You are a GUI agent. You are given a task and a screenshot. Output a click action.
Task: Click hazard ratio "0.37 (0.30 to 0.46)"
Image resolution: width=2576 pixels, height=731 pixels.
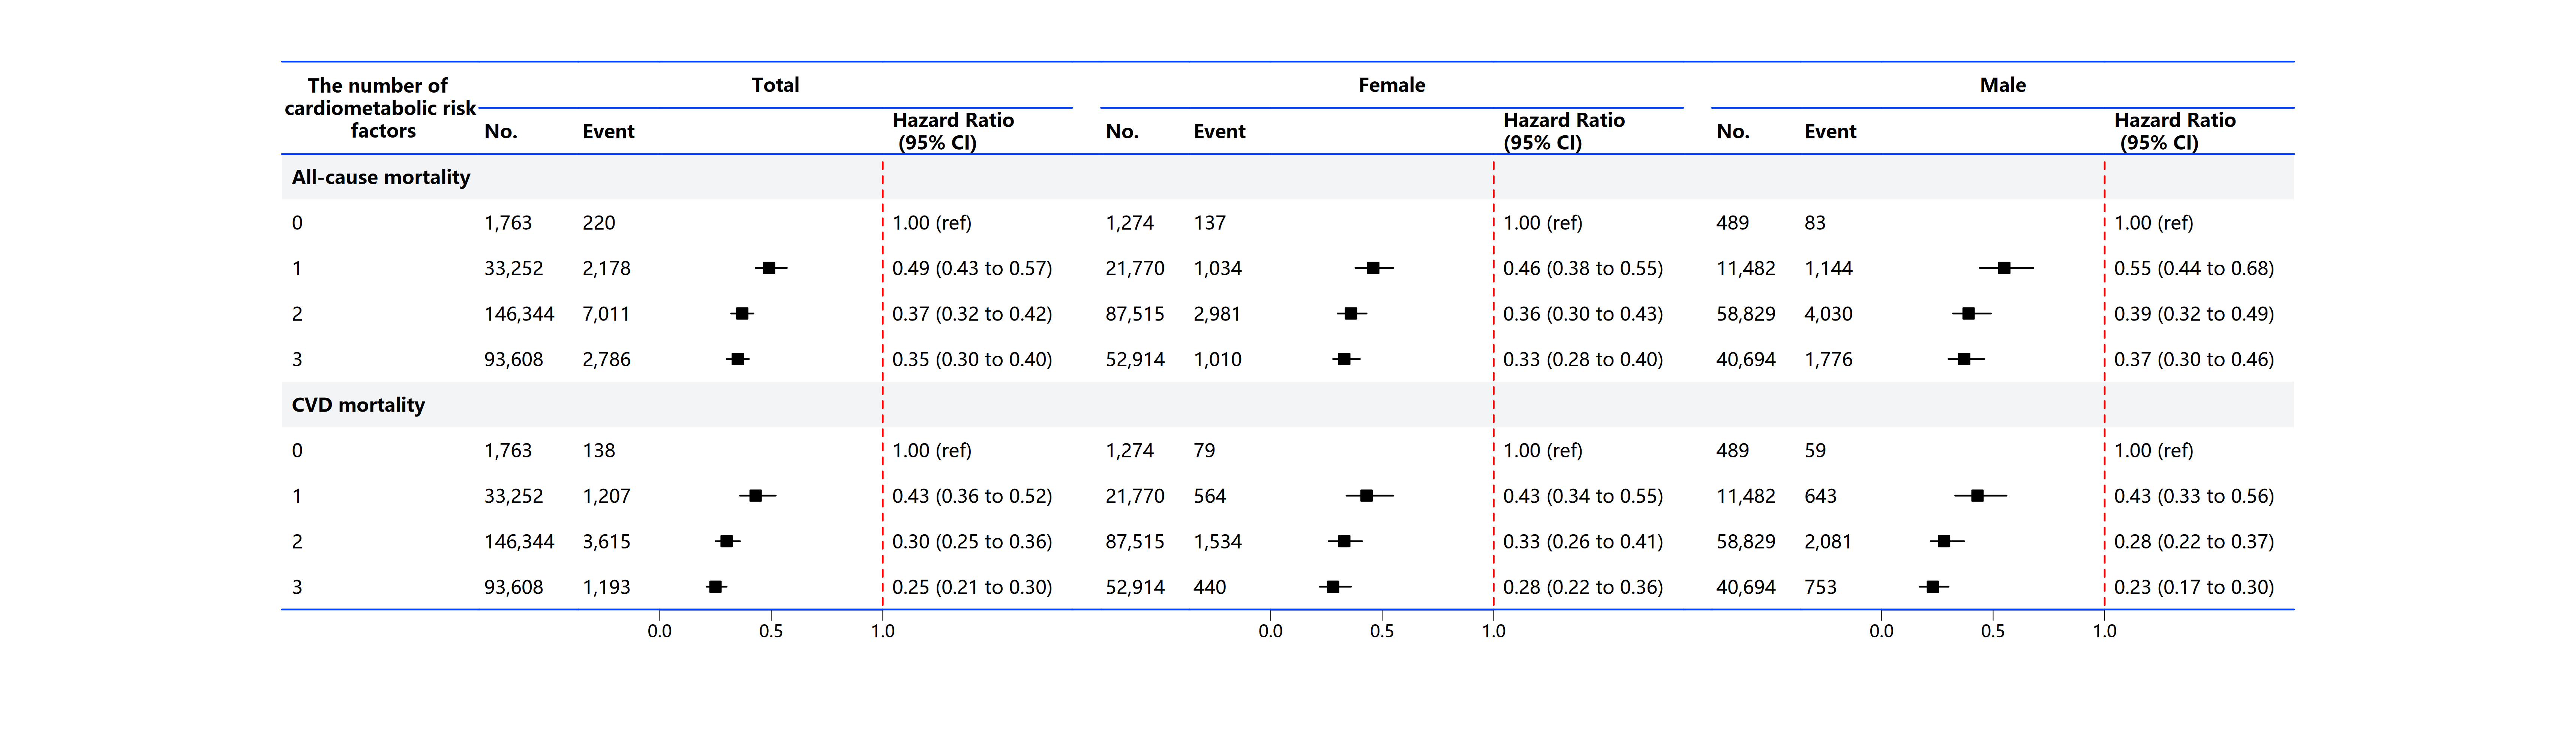[x=2194, y=360]
